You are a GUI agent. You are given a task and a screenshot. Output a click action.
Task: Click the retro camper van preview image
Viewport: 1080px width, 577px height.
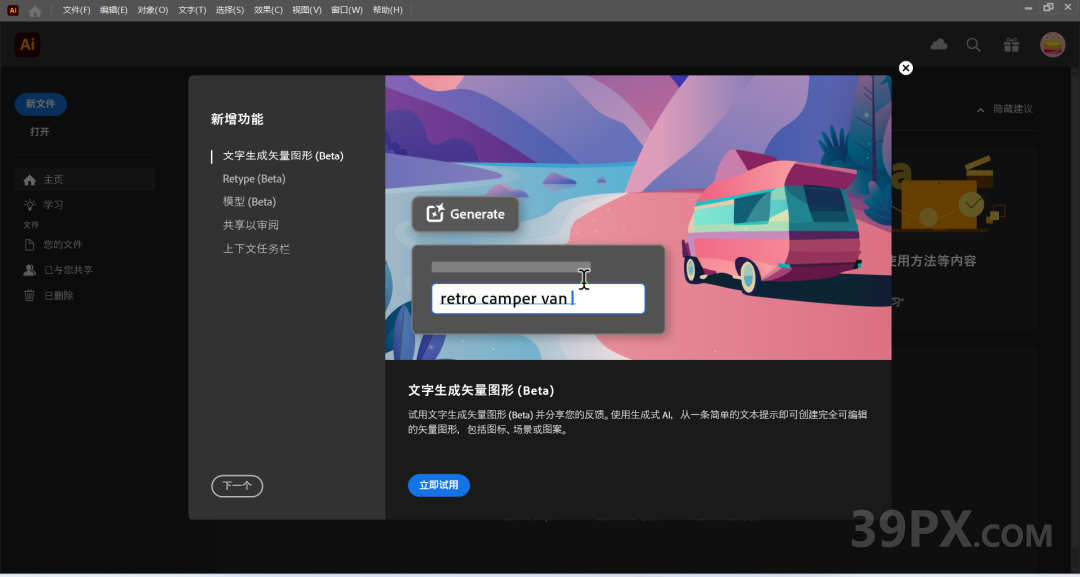pyautogui.click(x=638, y=218)
